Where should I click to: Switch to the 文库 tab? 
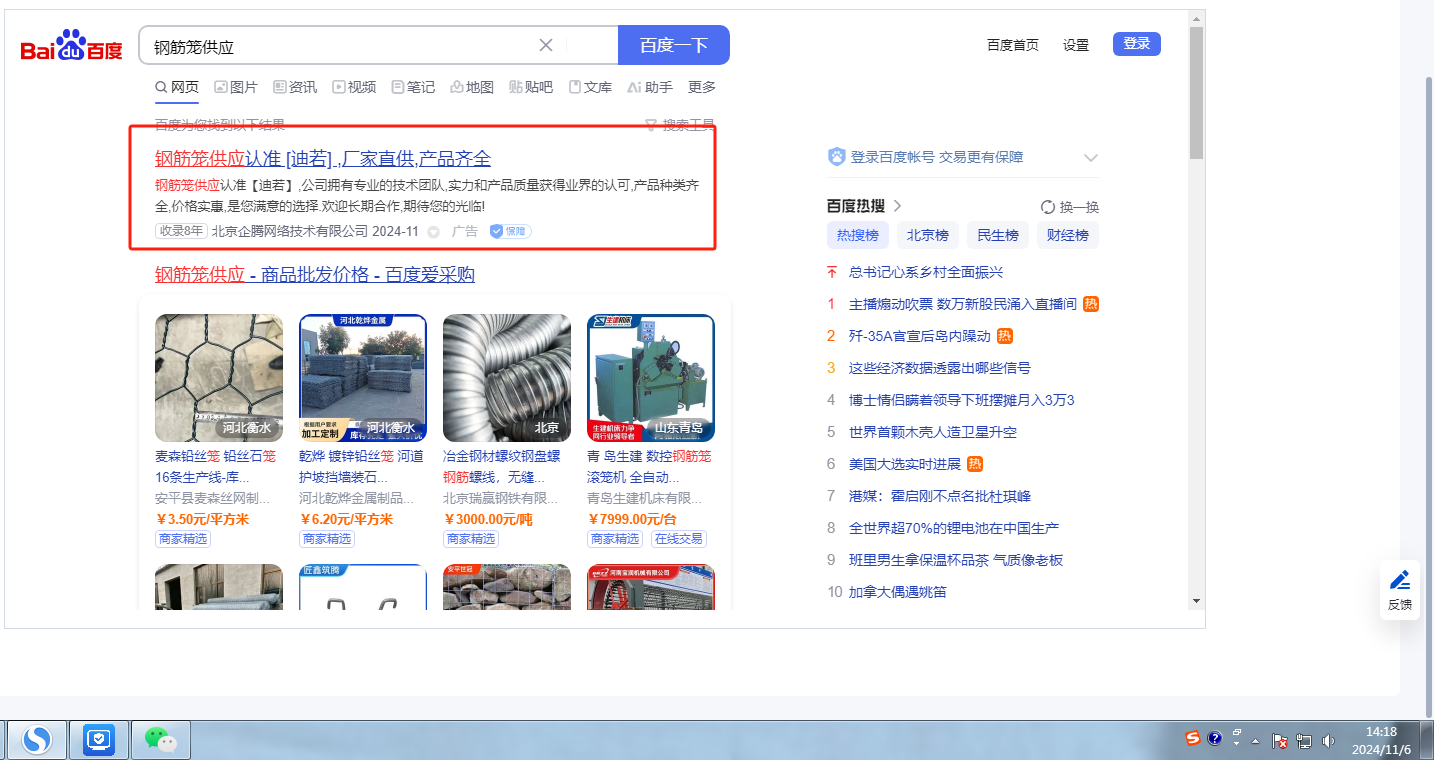point(590,87)
